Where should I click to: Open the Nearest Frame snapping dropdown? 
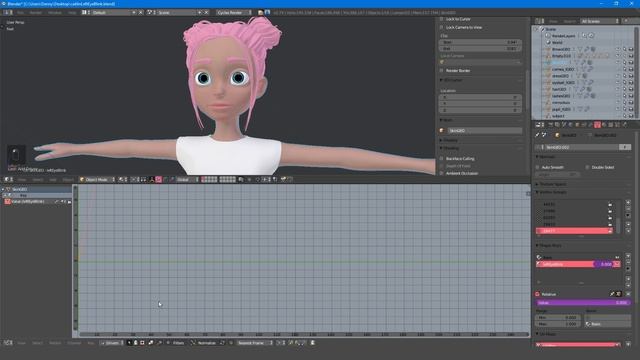coord(255,343)
